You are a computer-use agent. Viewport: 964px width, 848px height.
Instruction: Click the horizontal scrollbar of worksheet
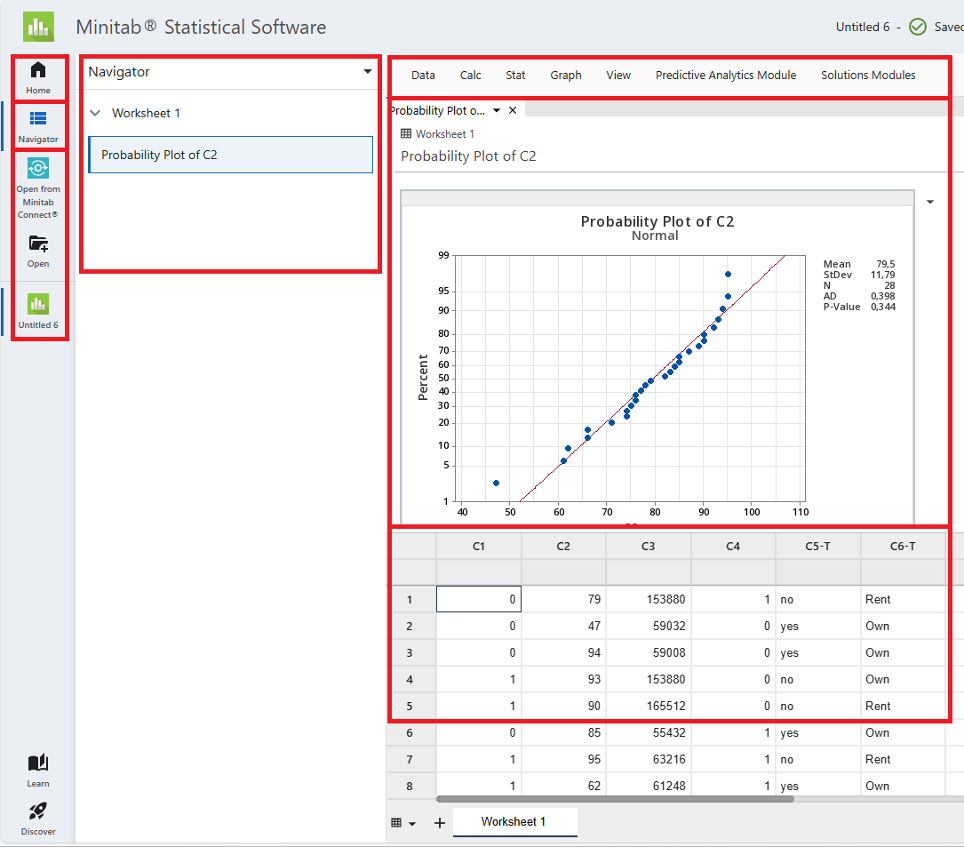(x=614, y=799)
